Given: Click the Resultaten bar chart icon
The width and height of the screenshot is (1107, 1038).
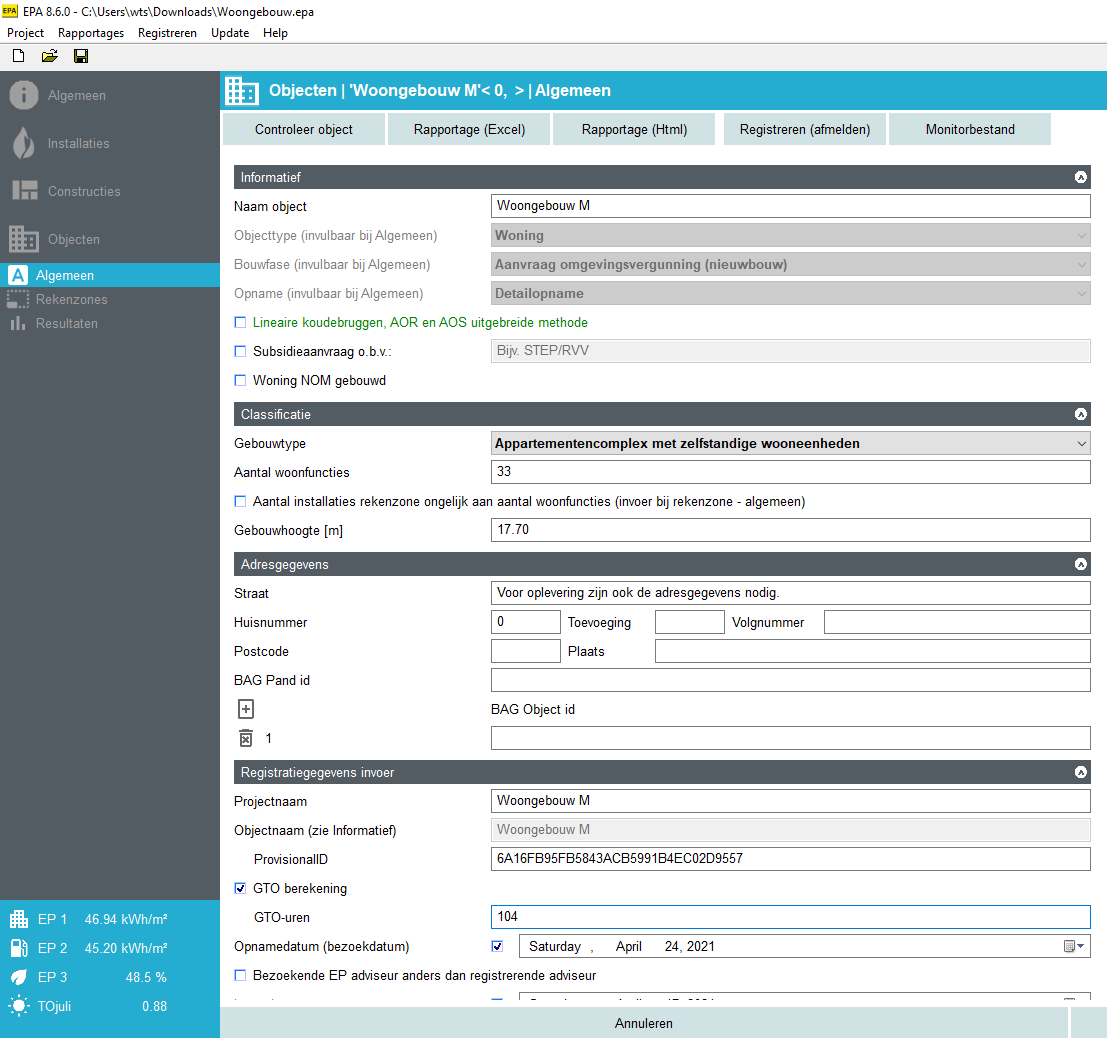Looking at the screenshot, I should click(18, 323).
